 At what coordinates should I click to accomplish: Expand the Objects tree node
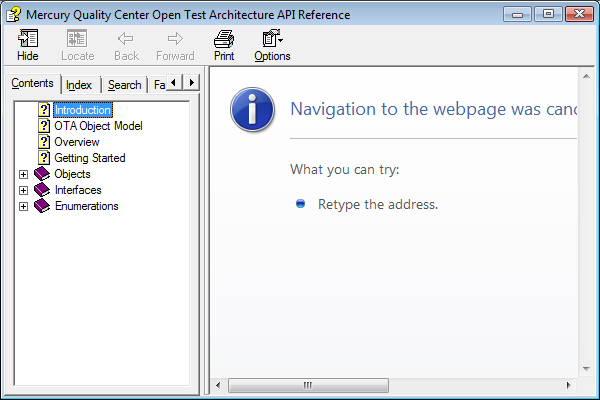(23, 174)
